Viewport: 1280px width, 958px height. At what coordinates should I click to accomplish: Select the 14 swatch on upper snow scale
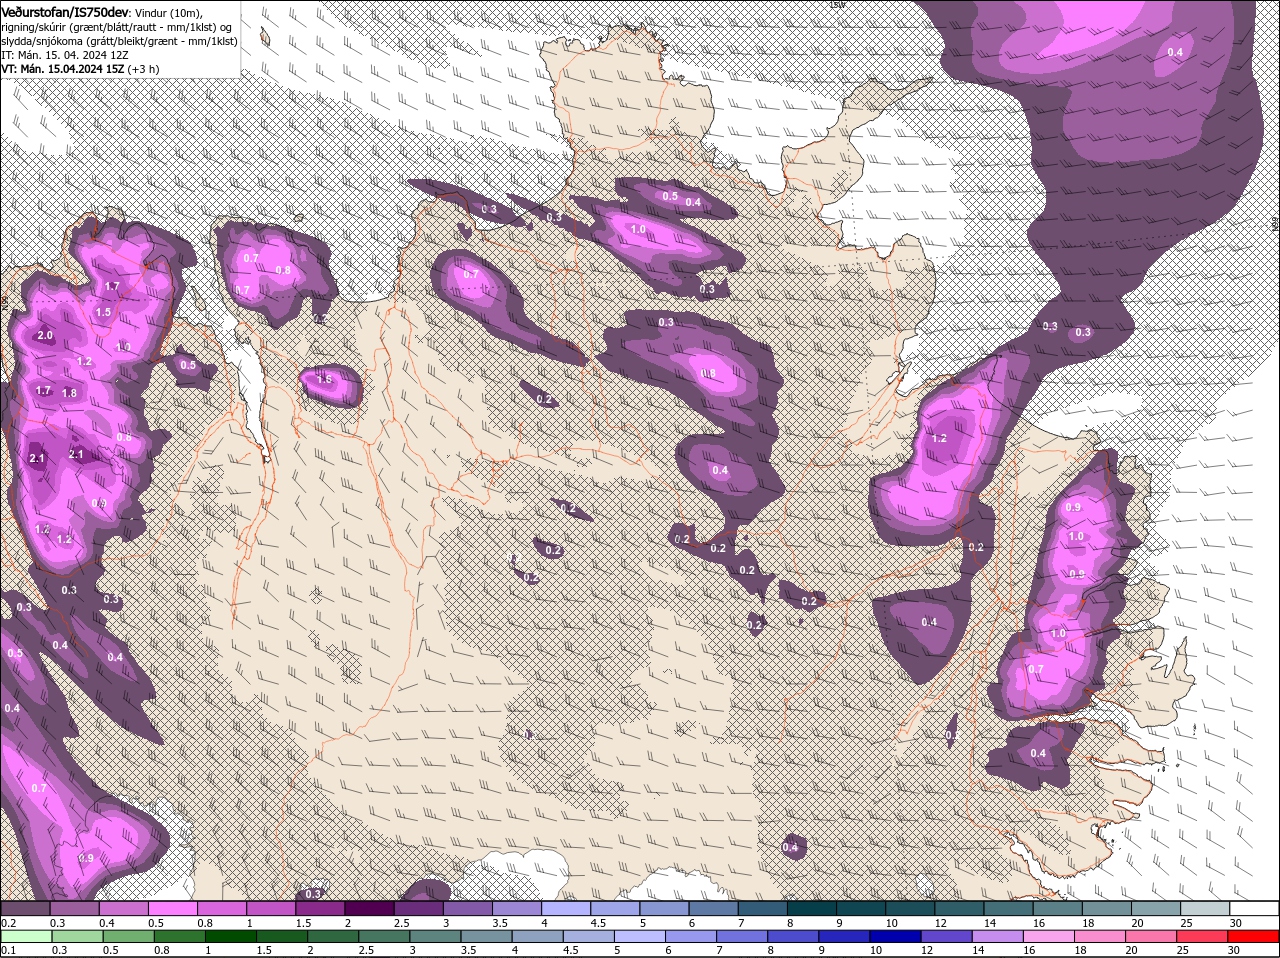click(x=1008, y=908)
